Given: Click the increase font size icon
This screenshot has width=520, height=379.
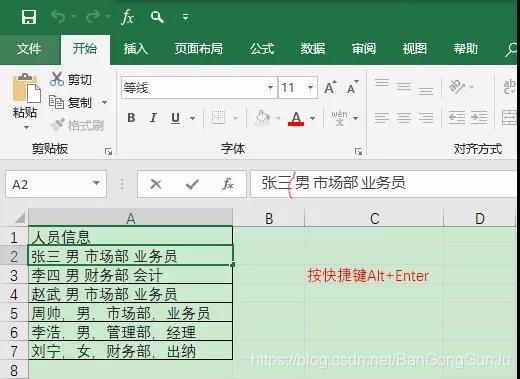Looking at the screenshot, I should 330,87.
